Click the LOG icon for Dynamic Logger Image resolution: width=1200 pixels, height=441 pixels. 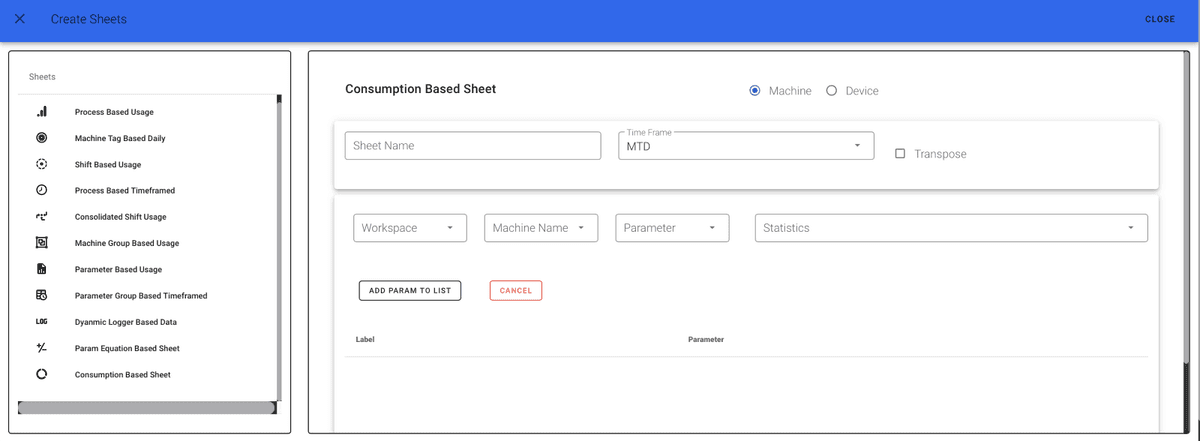coord(41,322)
